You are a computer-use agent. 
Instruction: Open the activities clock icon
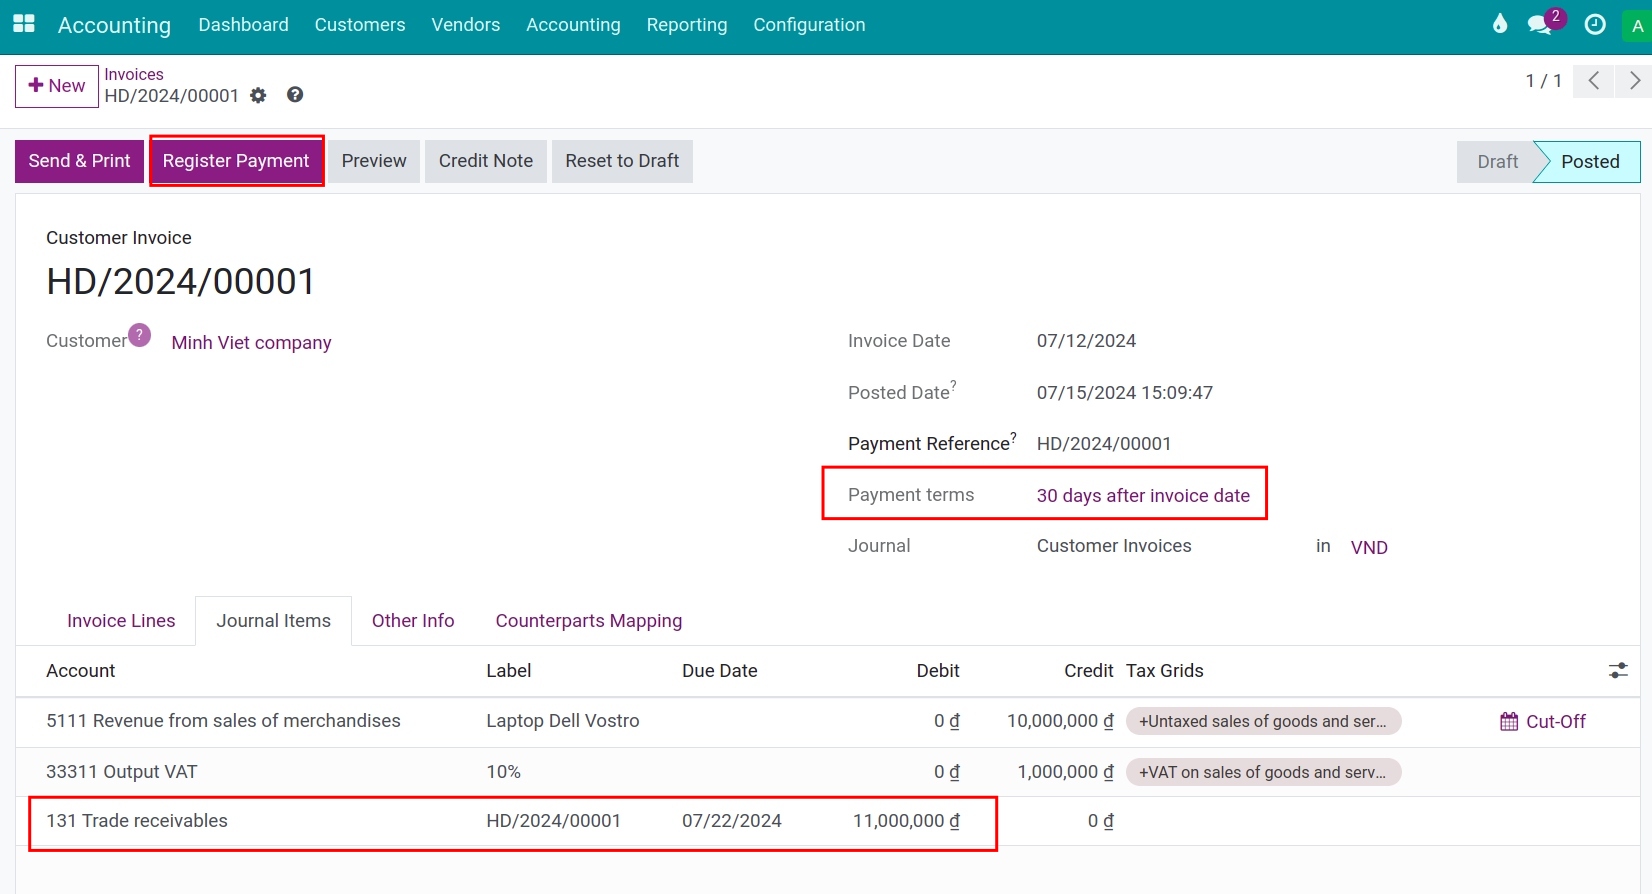(x=1595, y=24)
